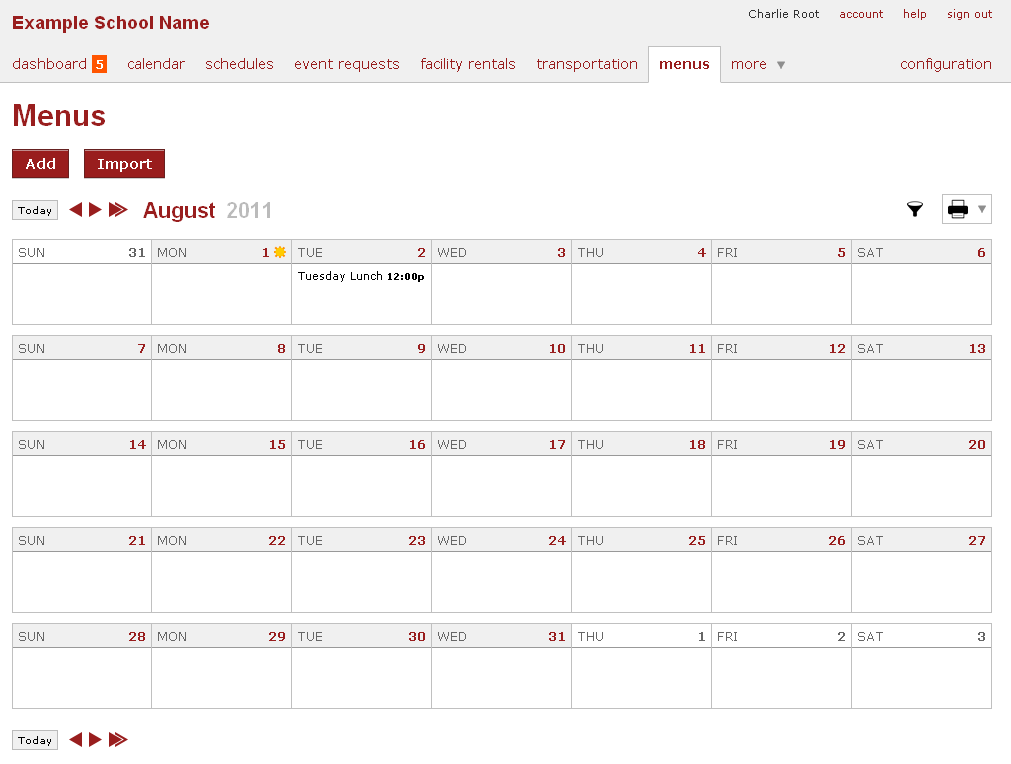Image resolution: width=1011 pixels, height=764 pixels.
Task: Open the event requests tab
Action: [346, 64]
